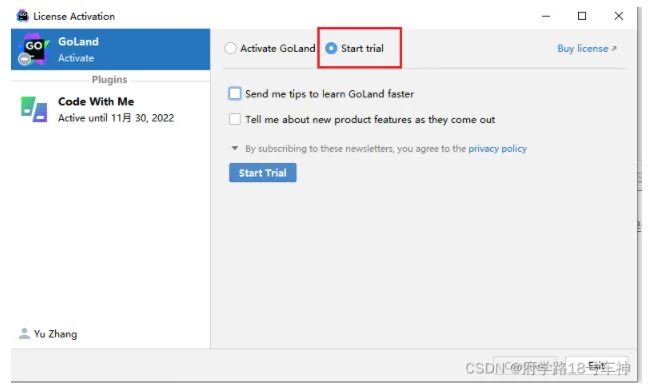
Task: Select Code With Me plugin entry
Action: click(x=111, y=109)
